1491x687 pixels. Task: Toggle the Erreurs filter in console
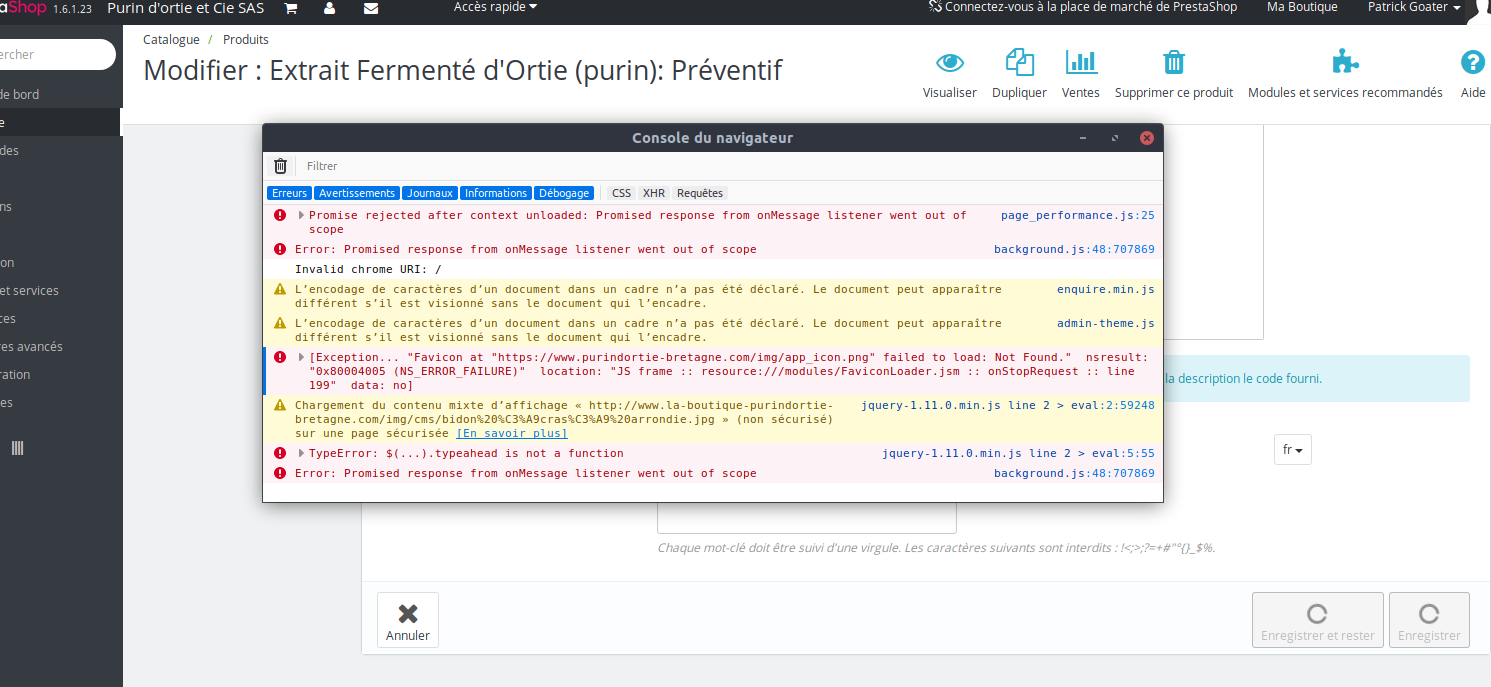[290, 193]
